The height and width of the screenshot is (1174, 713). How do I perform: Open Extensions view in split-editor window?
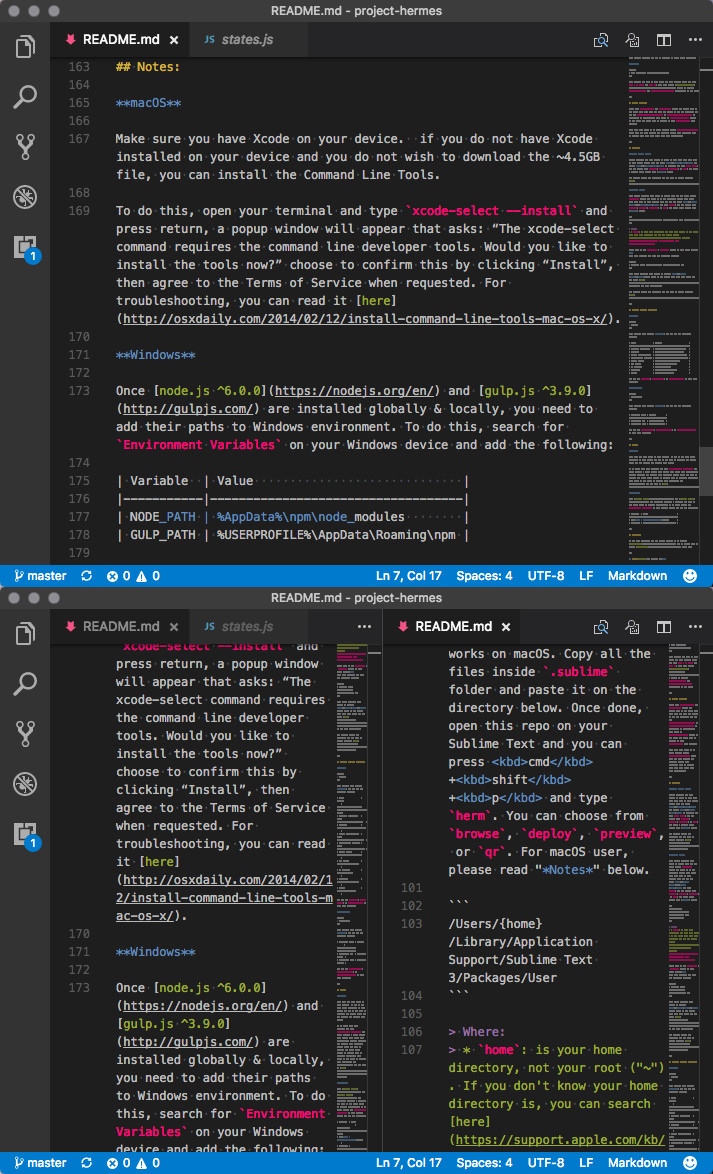(x=26, y=835)
